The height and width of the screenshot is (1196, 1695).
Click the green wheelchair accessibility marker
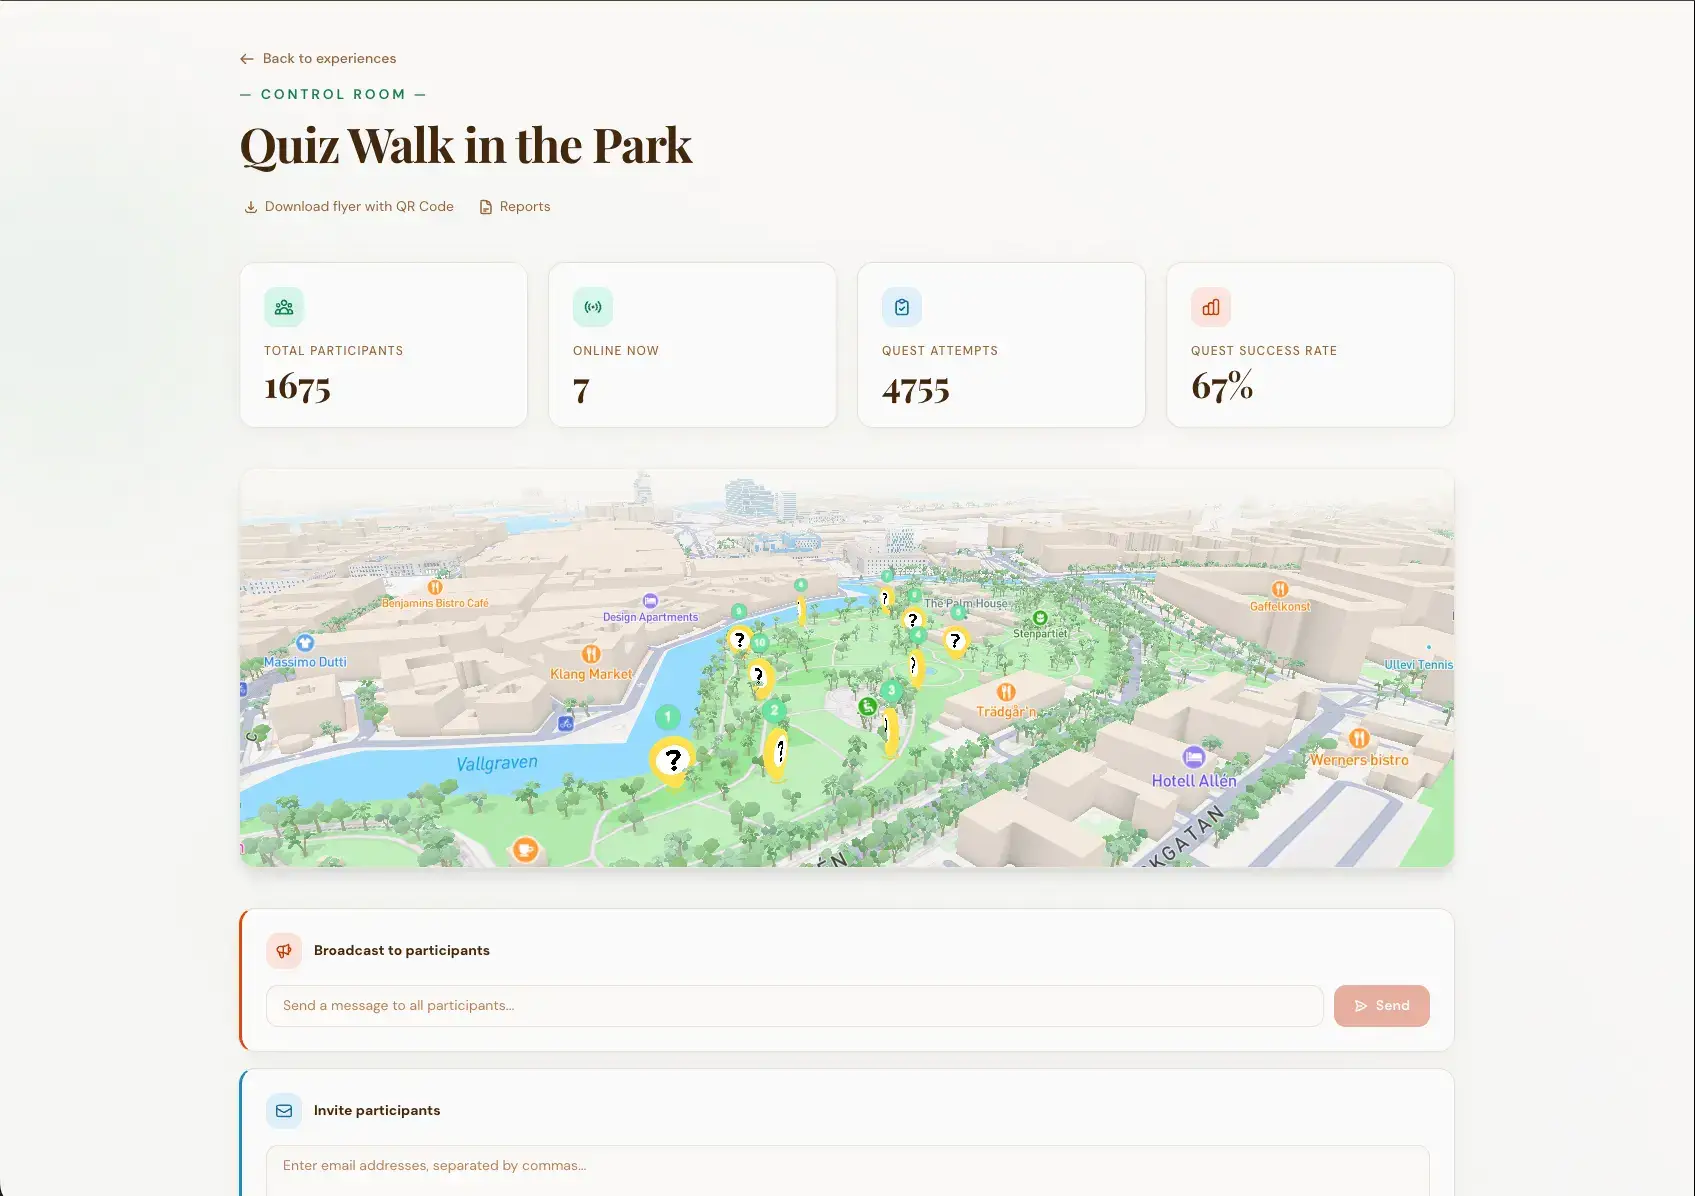coord(868,707)
